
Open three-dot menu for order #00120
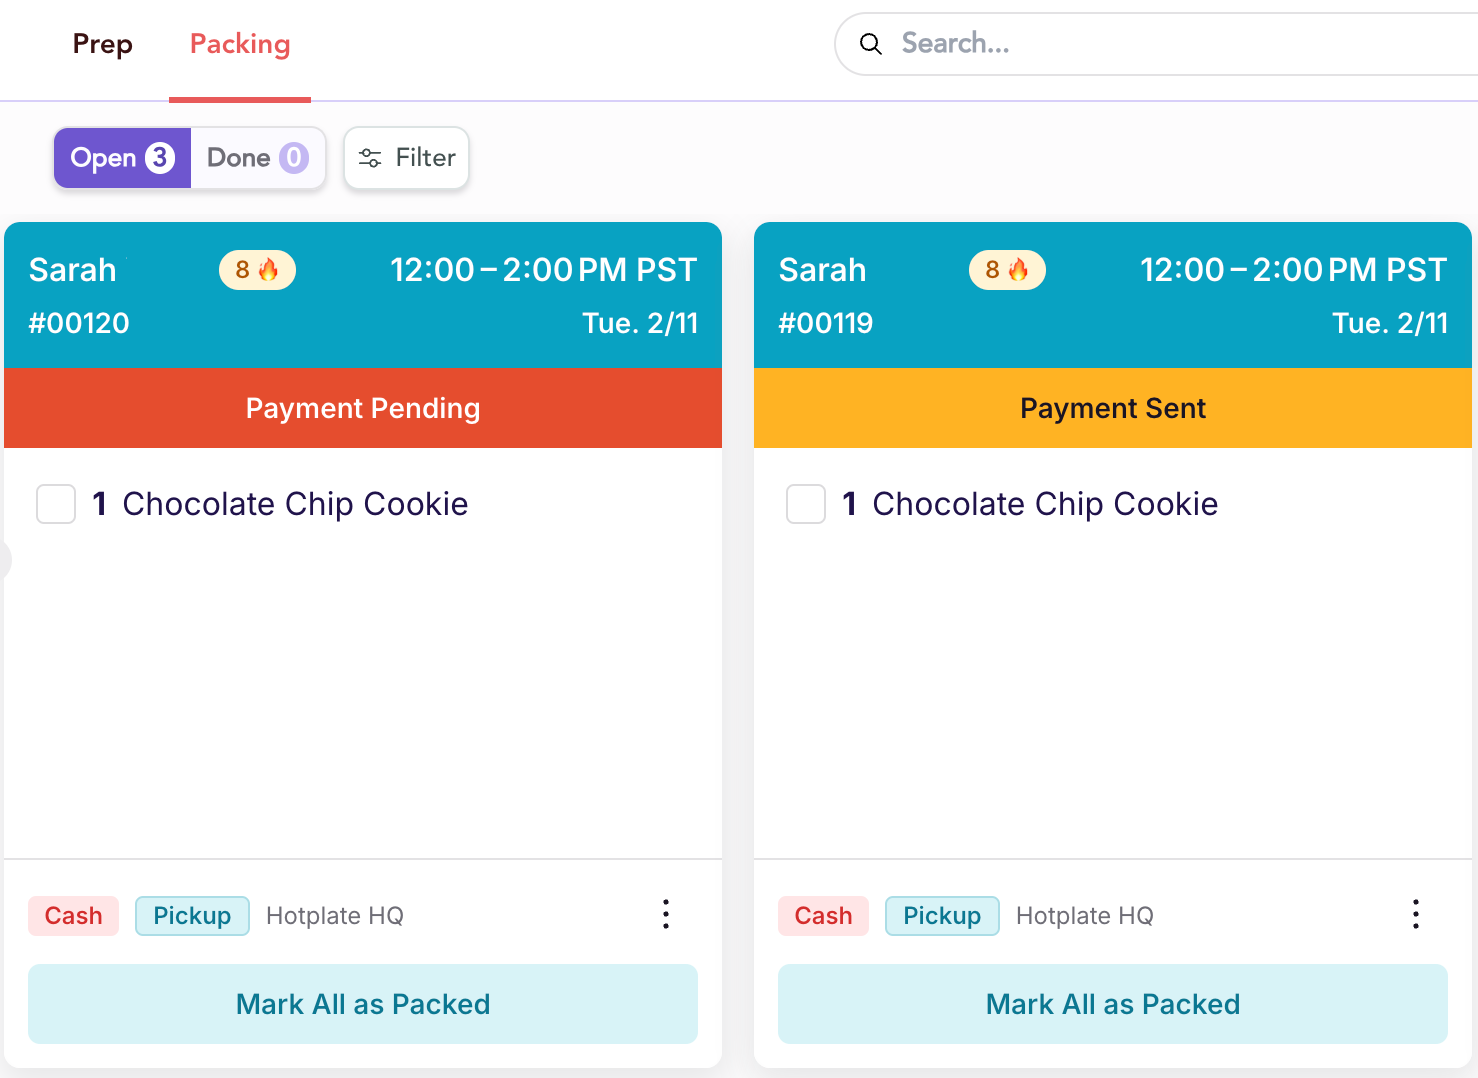pyautogui.click(x=666, y=914)
